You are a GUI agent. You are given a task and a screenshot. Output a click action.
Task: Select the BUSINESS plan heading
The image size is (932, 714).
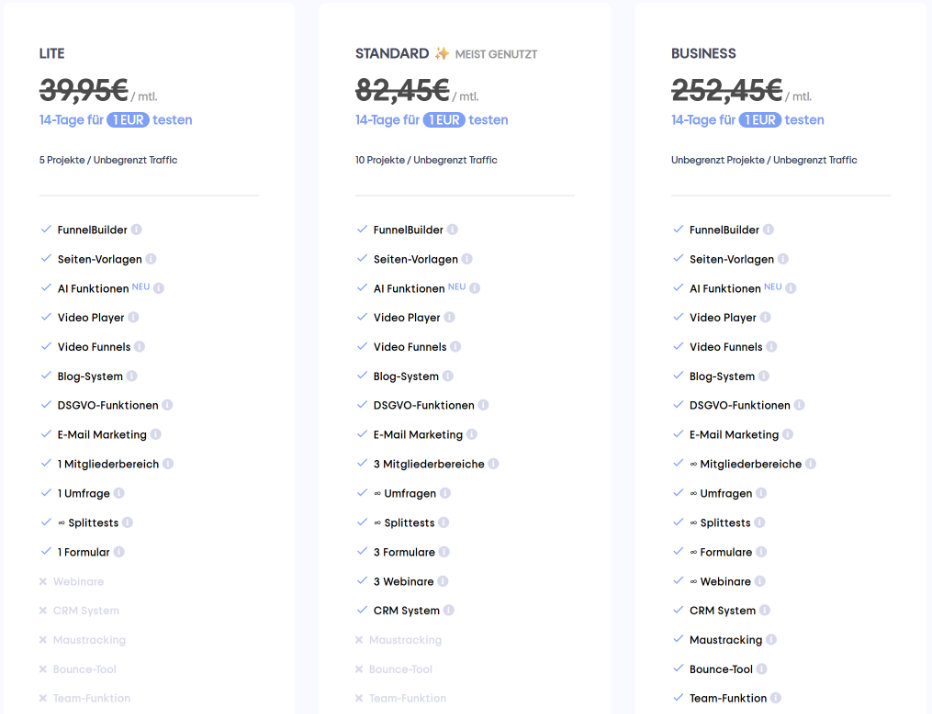pos(703,54)
